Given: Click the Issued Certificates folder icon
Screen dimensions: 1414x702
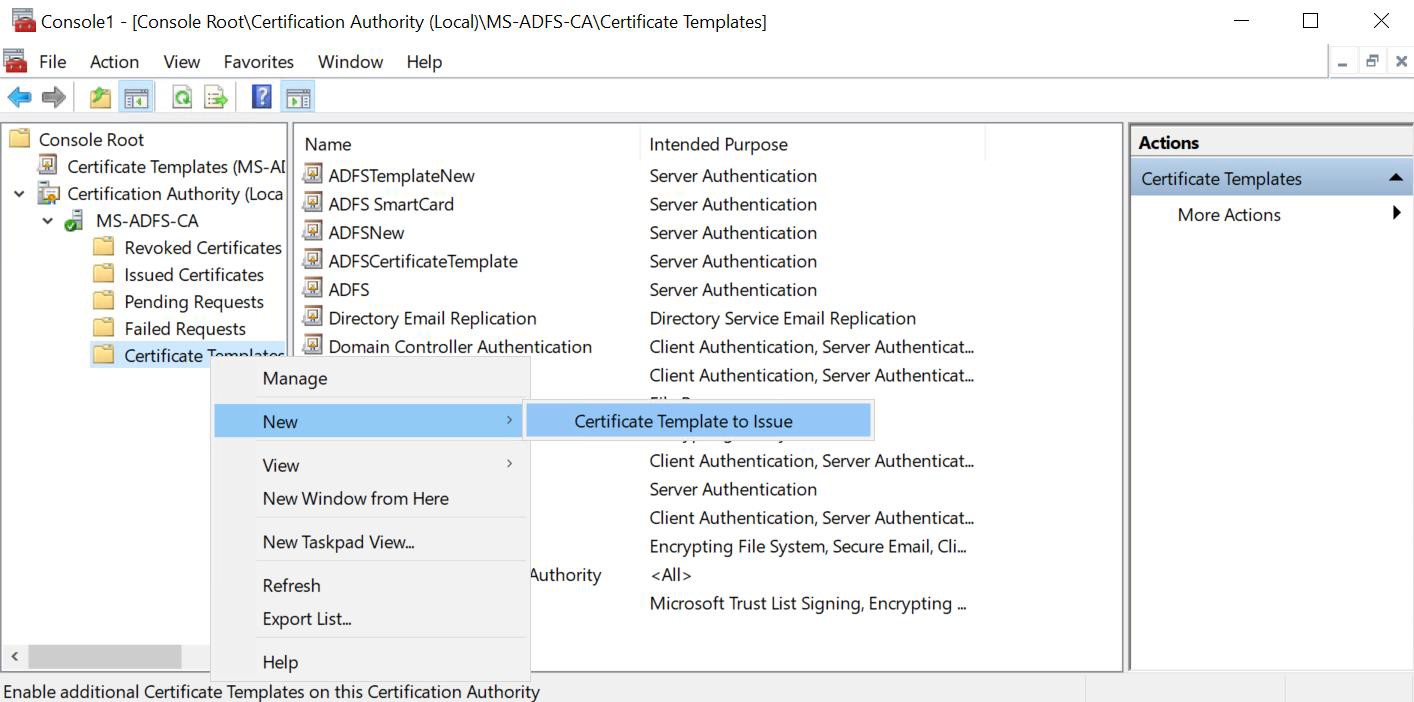Looking at the screenshot, I should pos(103,274).
